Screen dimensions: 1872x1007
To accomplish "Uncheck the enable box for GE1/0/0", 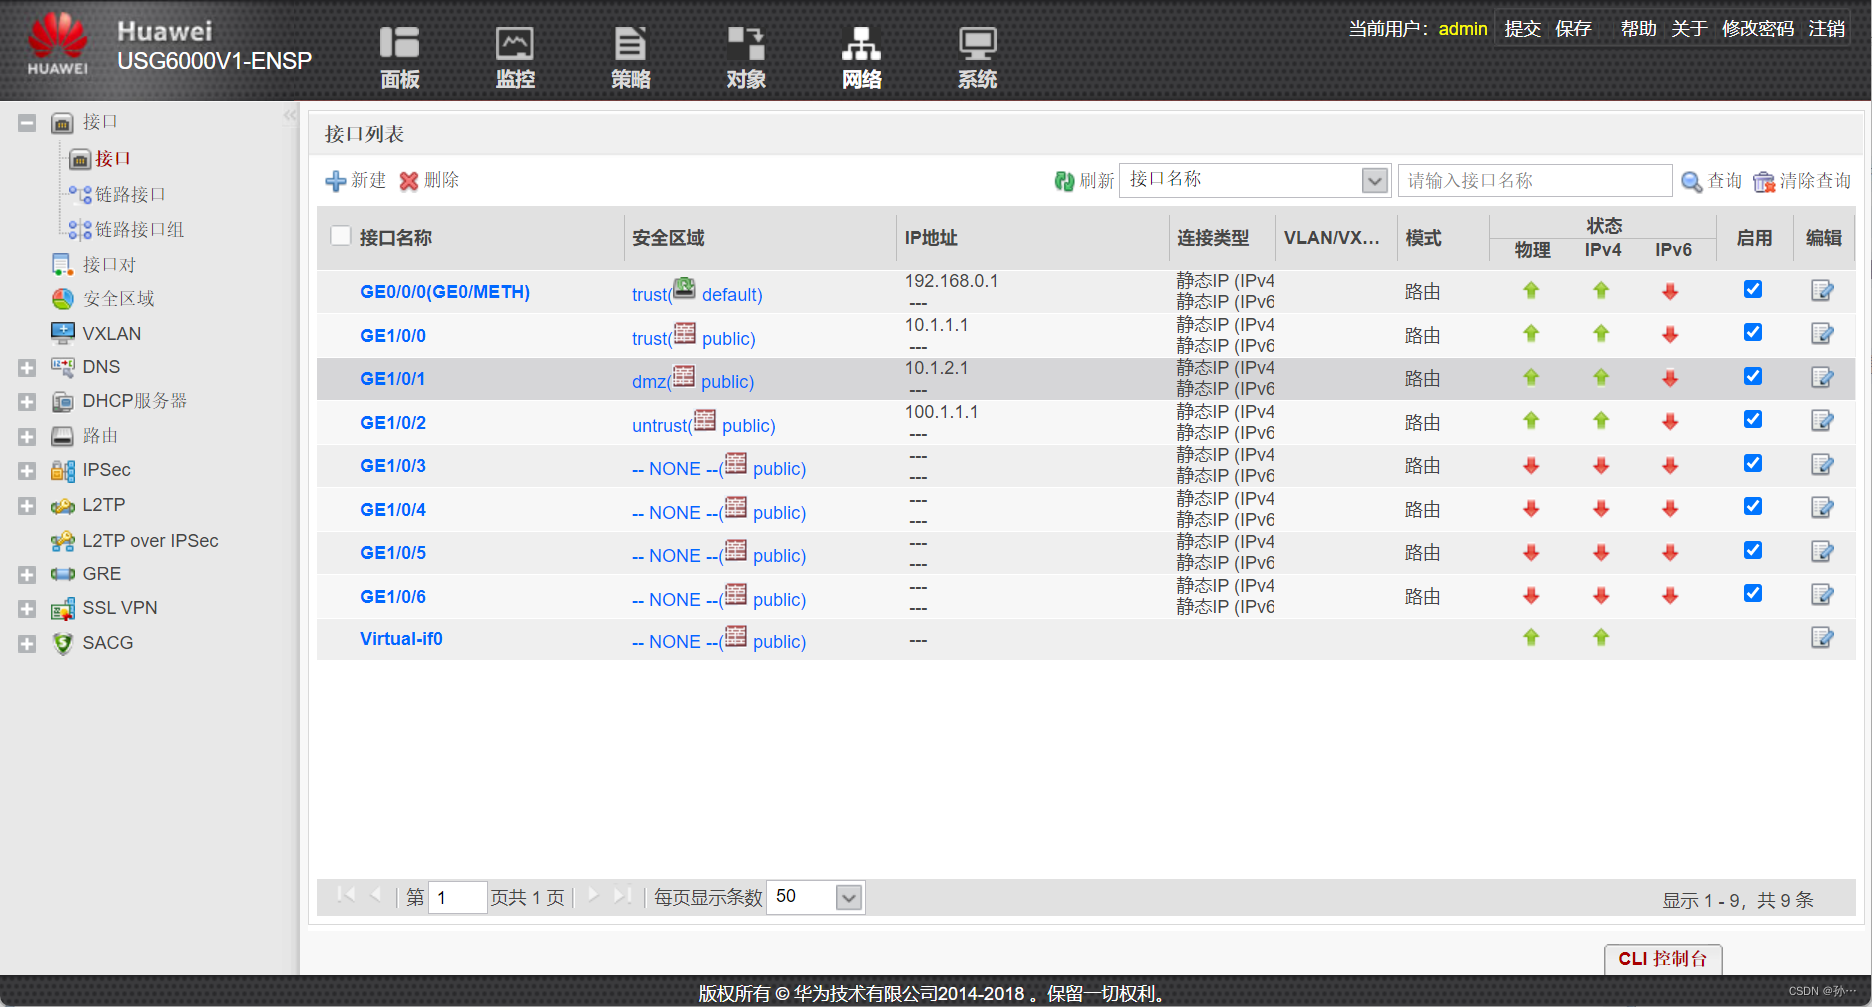I will [1752, 332].
